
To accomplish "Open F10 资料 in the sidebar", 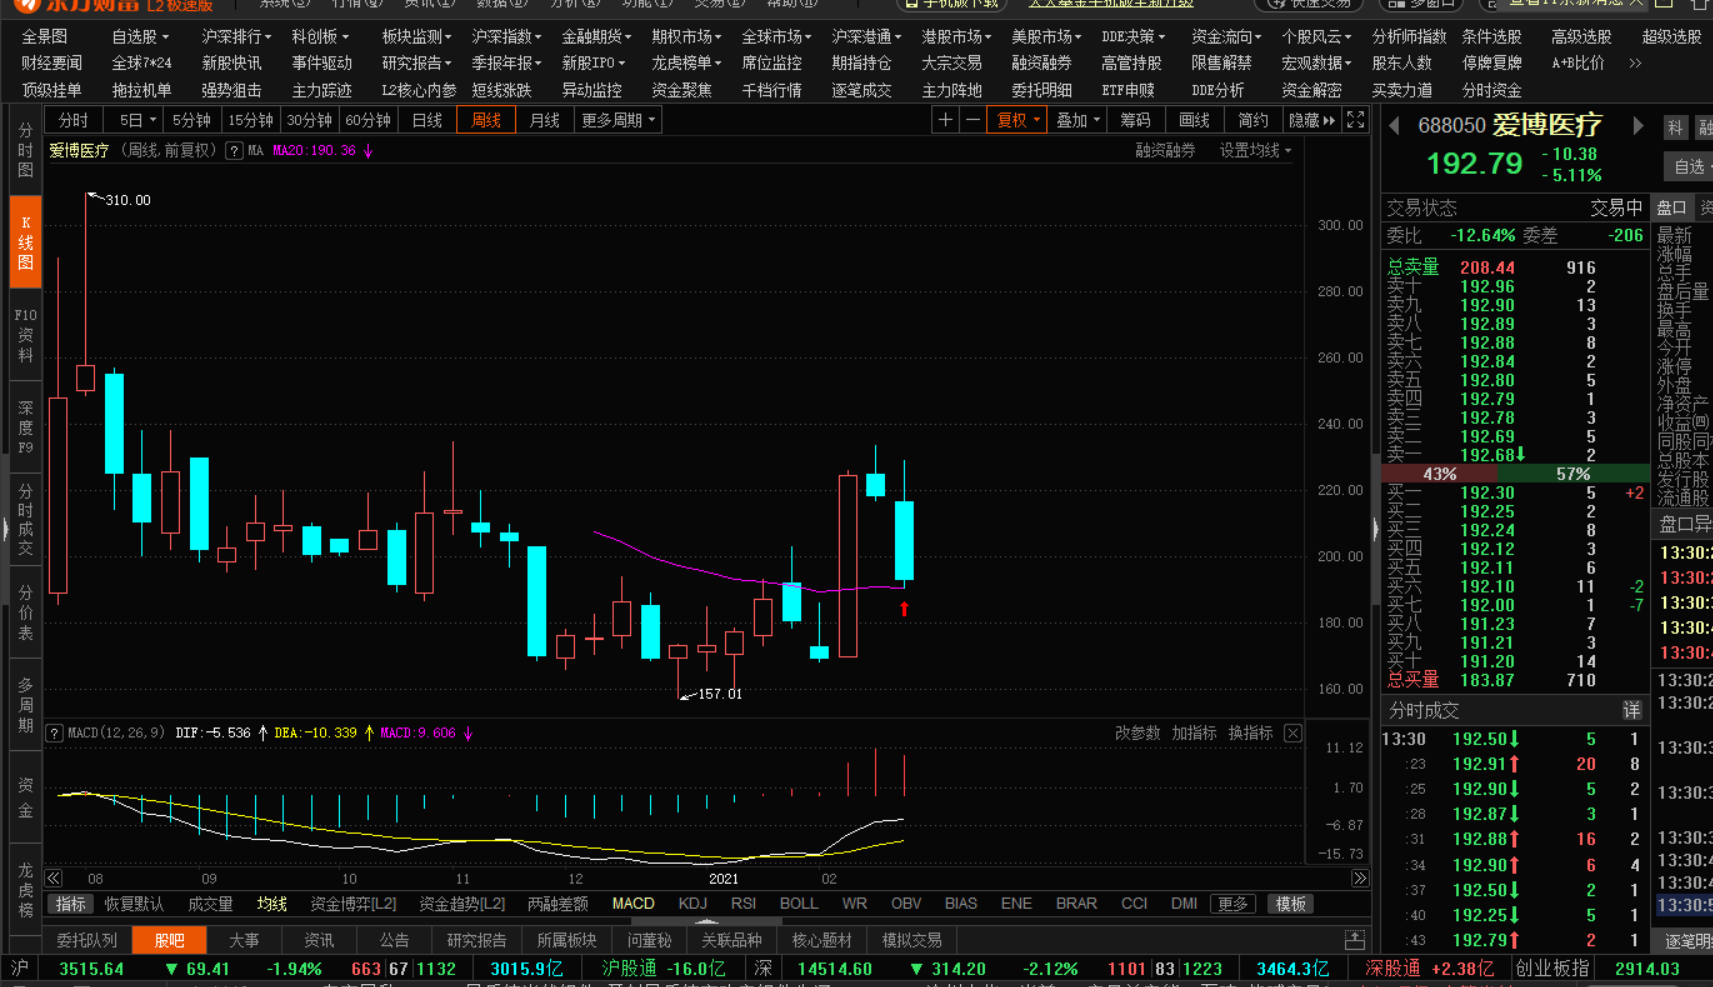I will (26, 336).
